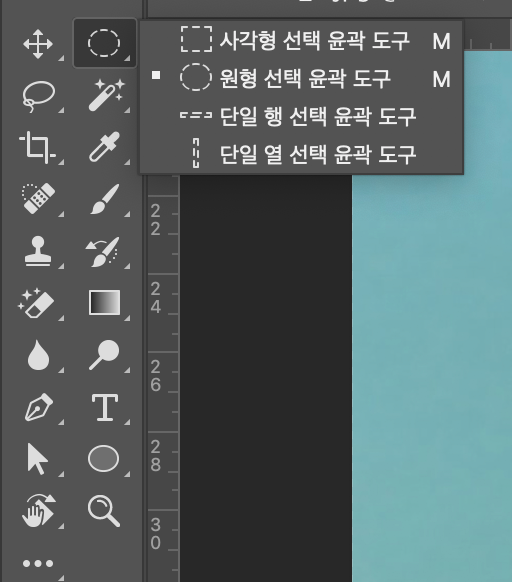Select the Ellipse shape tool

[104, 458]
